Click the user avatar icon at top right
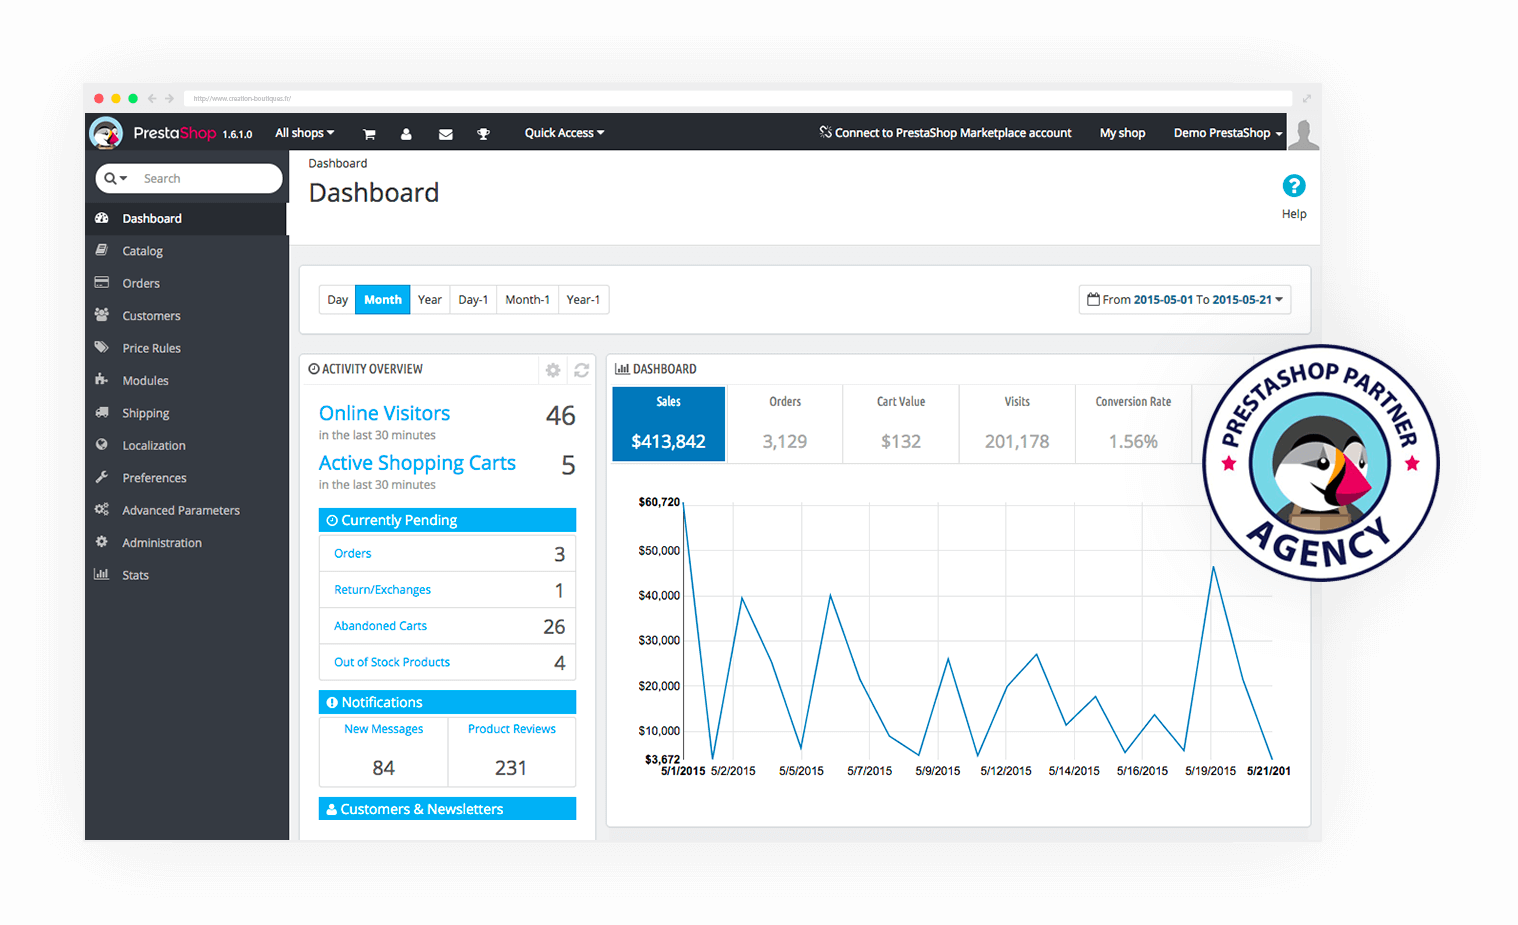1518x925 pixels. pyautogui.click(x=1303, y=134)
